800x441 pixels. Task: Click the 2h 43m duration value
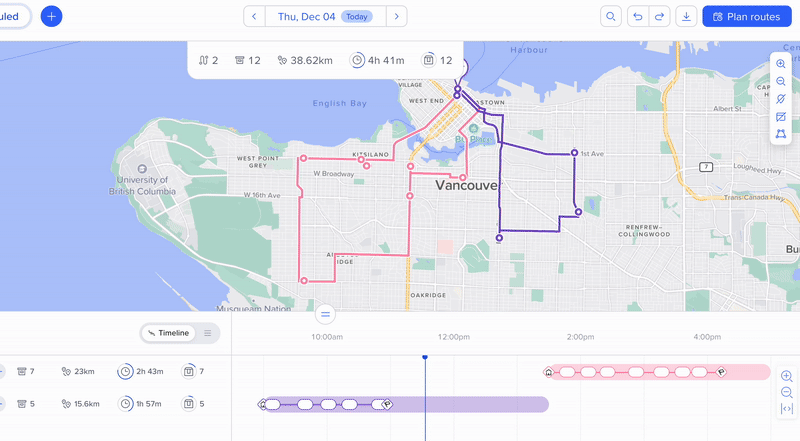pos(149,372)
